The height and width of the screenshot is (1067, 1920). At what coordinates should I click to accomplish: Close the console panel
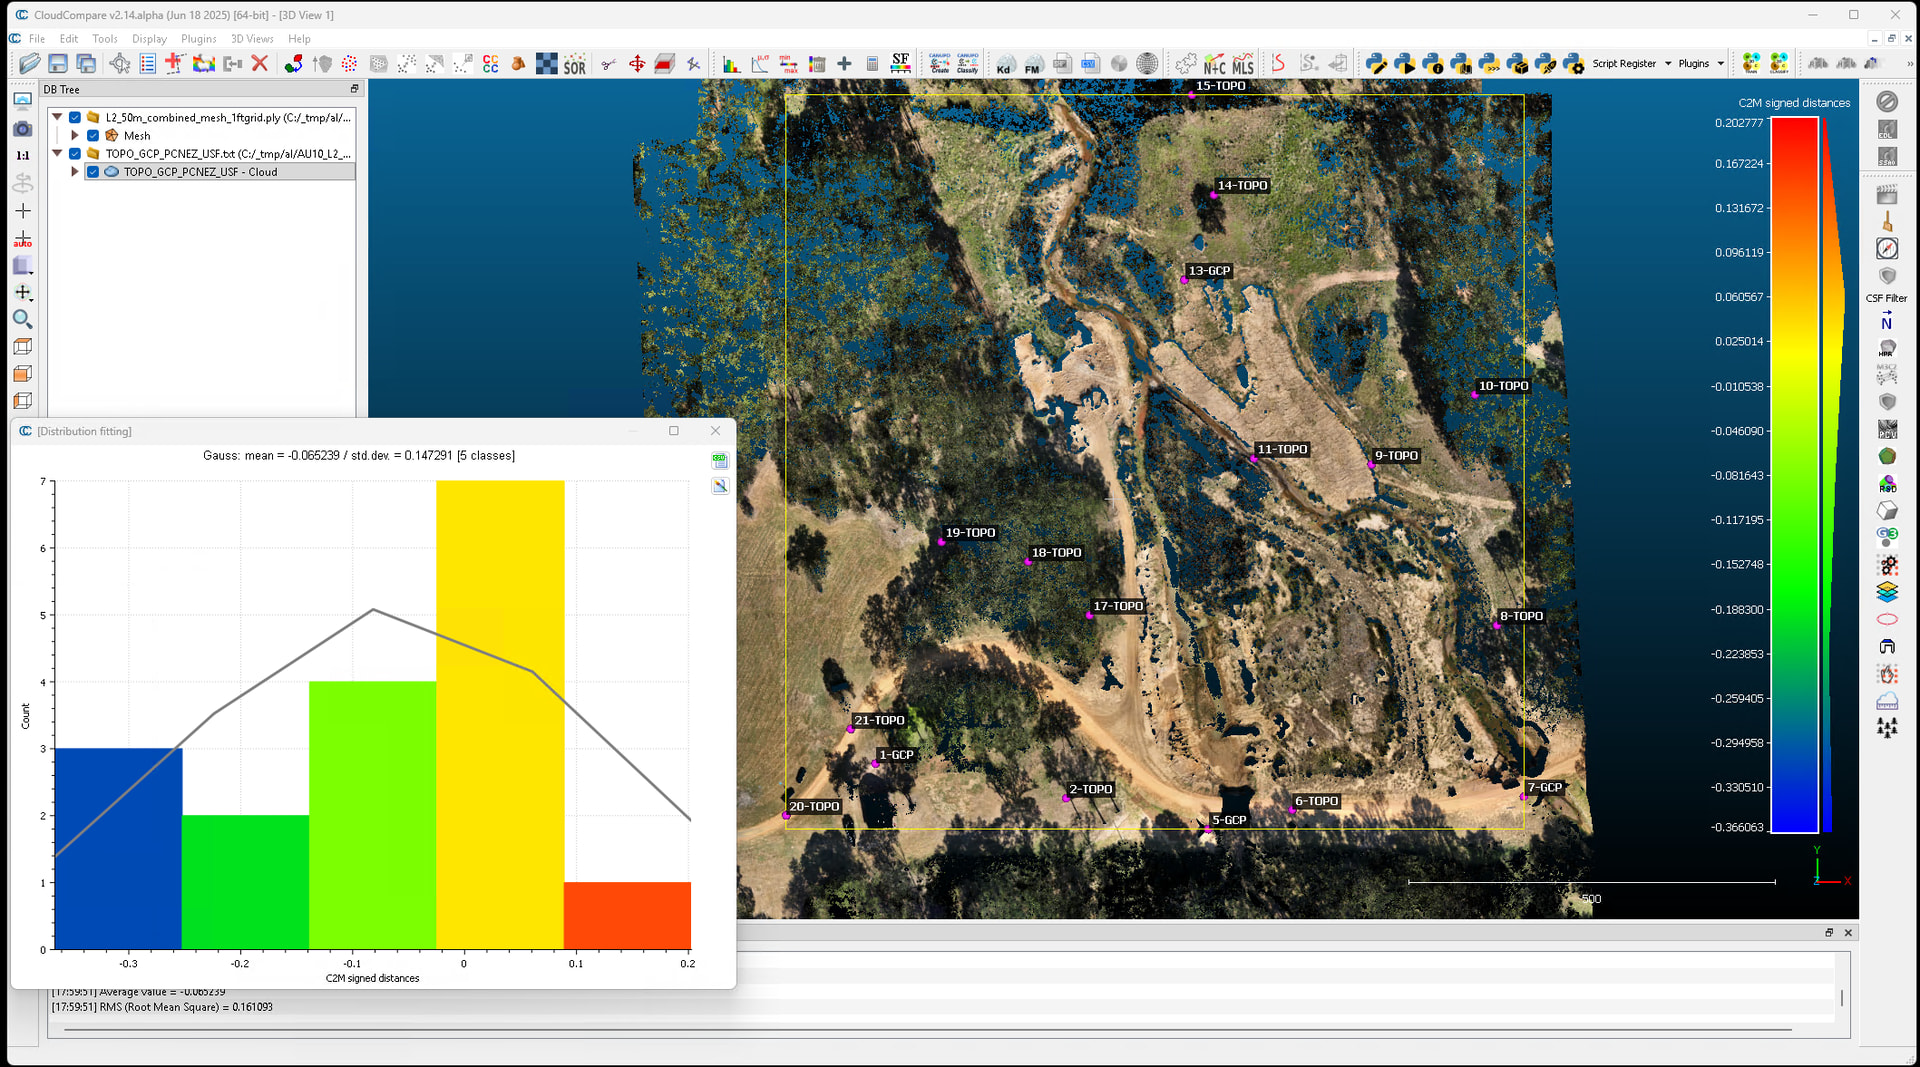[x=1848, y=933]
